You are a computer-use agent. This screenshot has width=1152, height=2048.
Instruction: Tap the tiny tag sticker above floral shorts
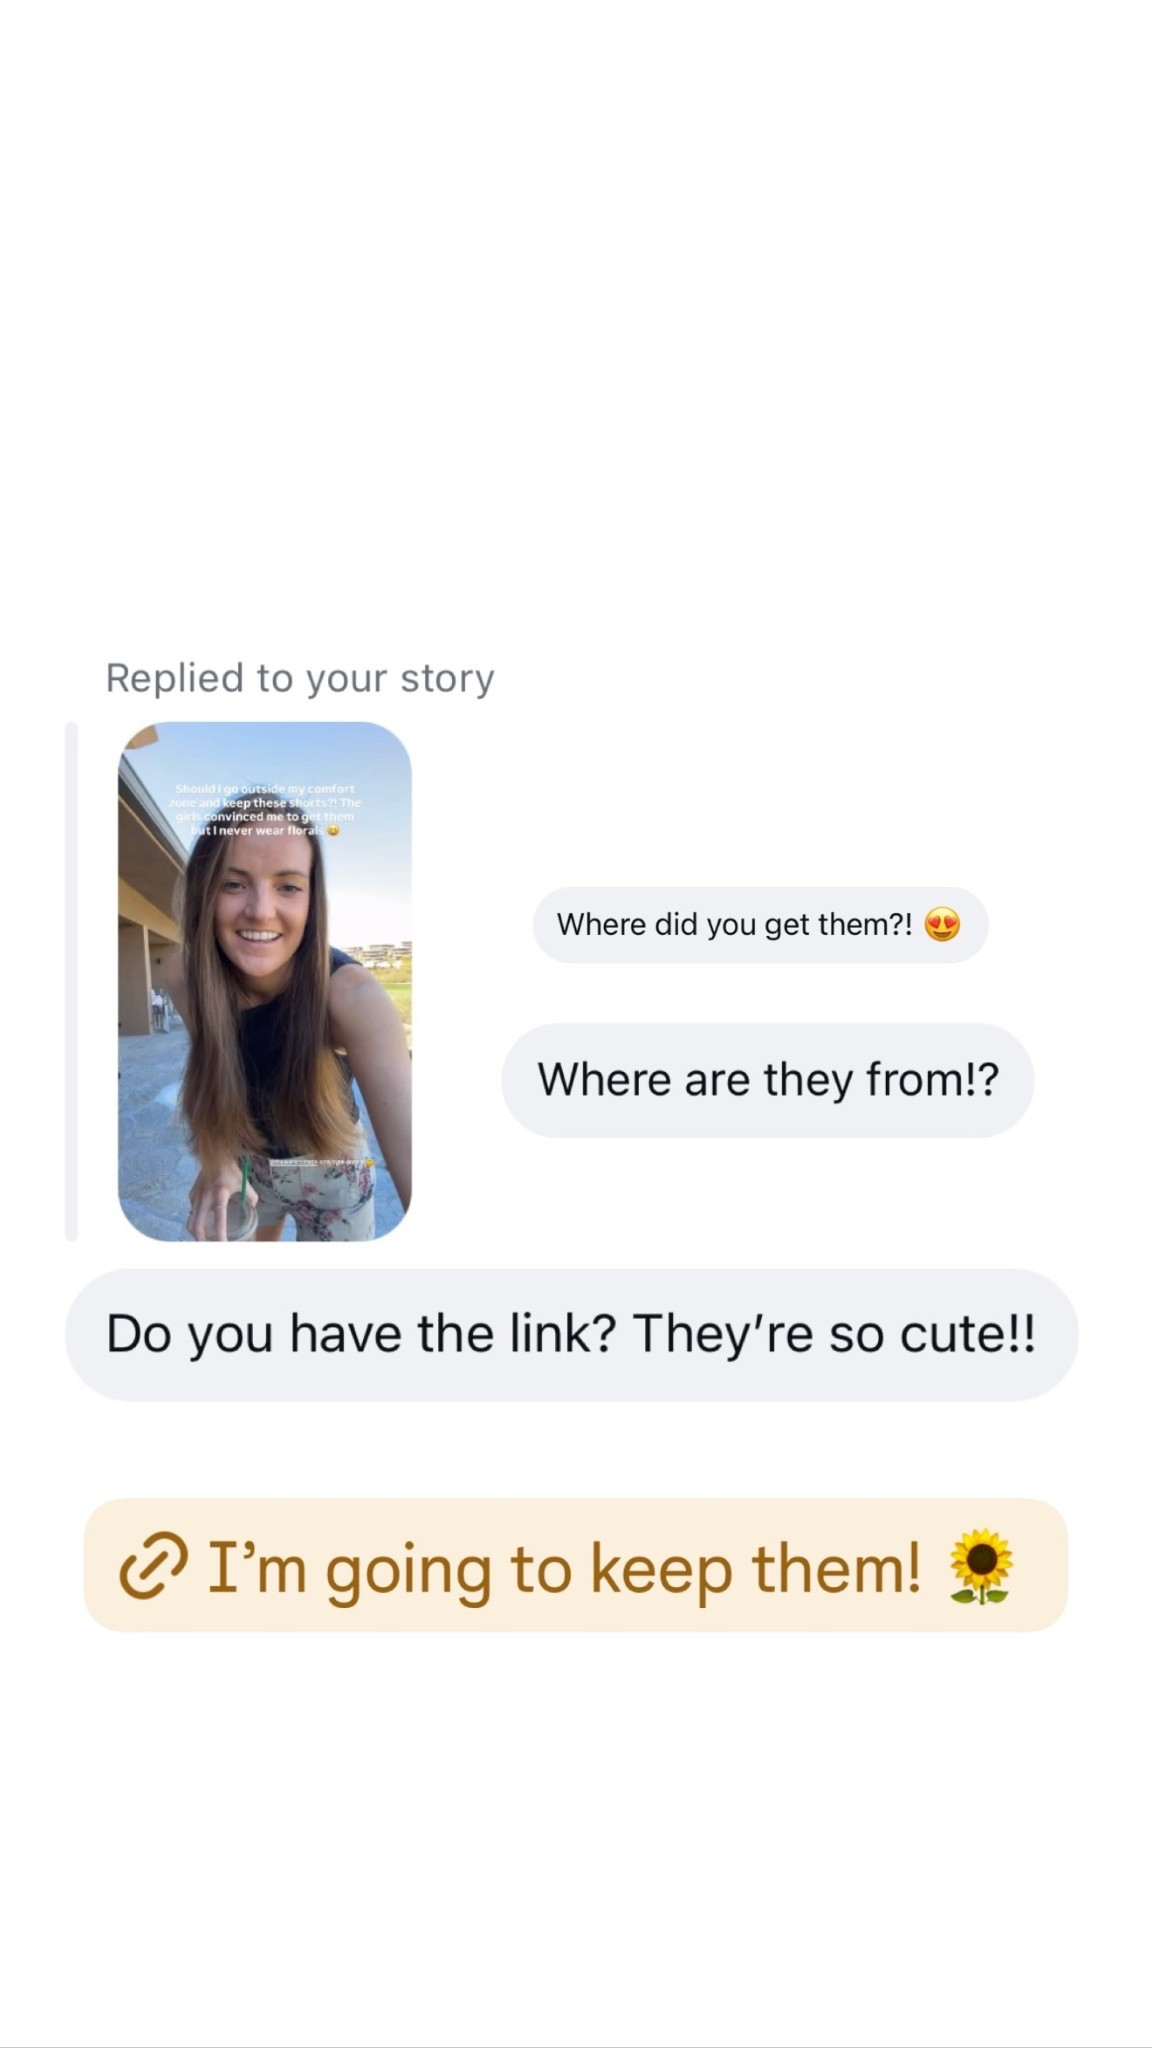tap(320, 1162)
